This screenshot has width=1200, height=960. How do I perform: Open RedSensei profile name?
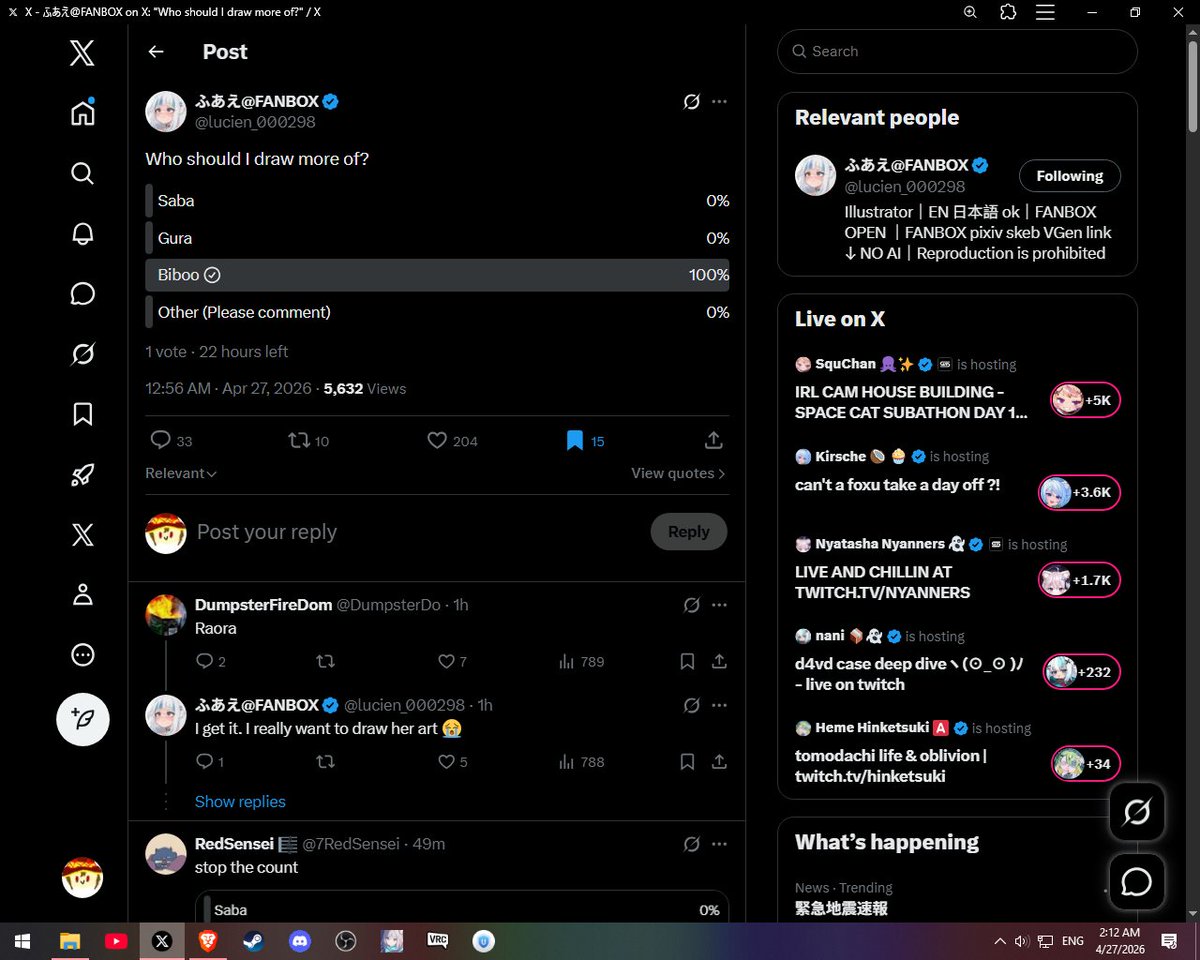coord(234,844)
